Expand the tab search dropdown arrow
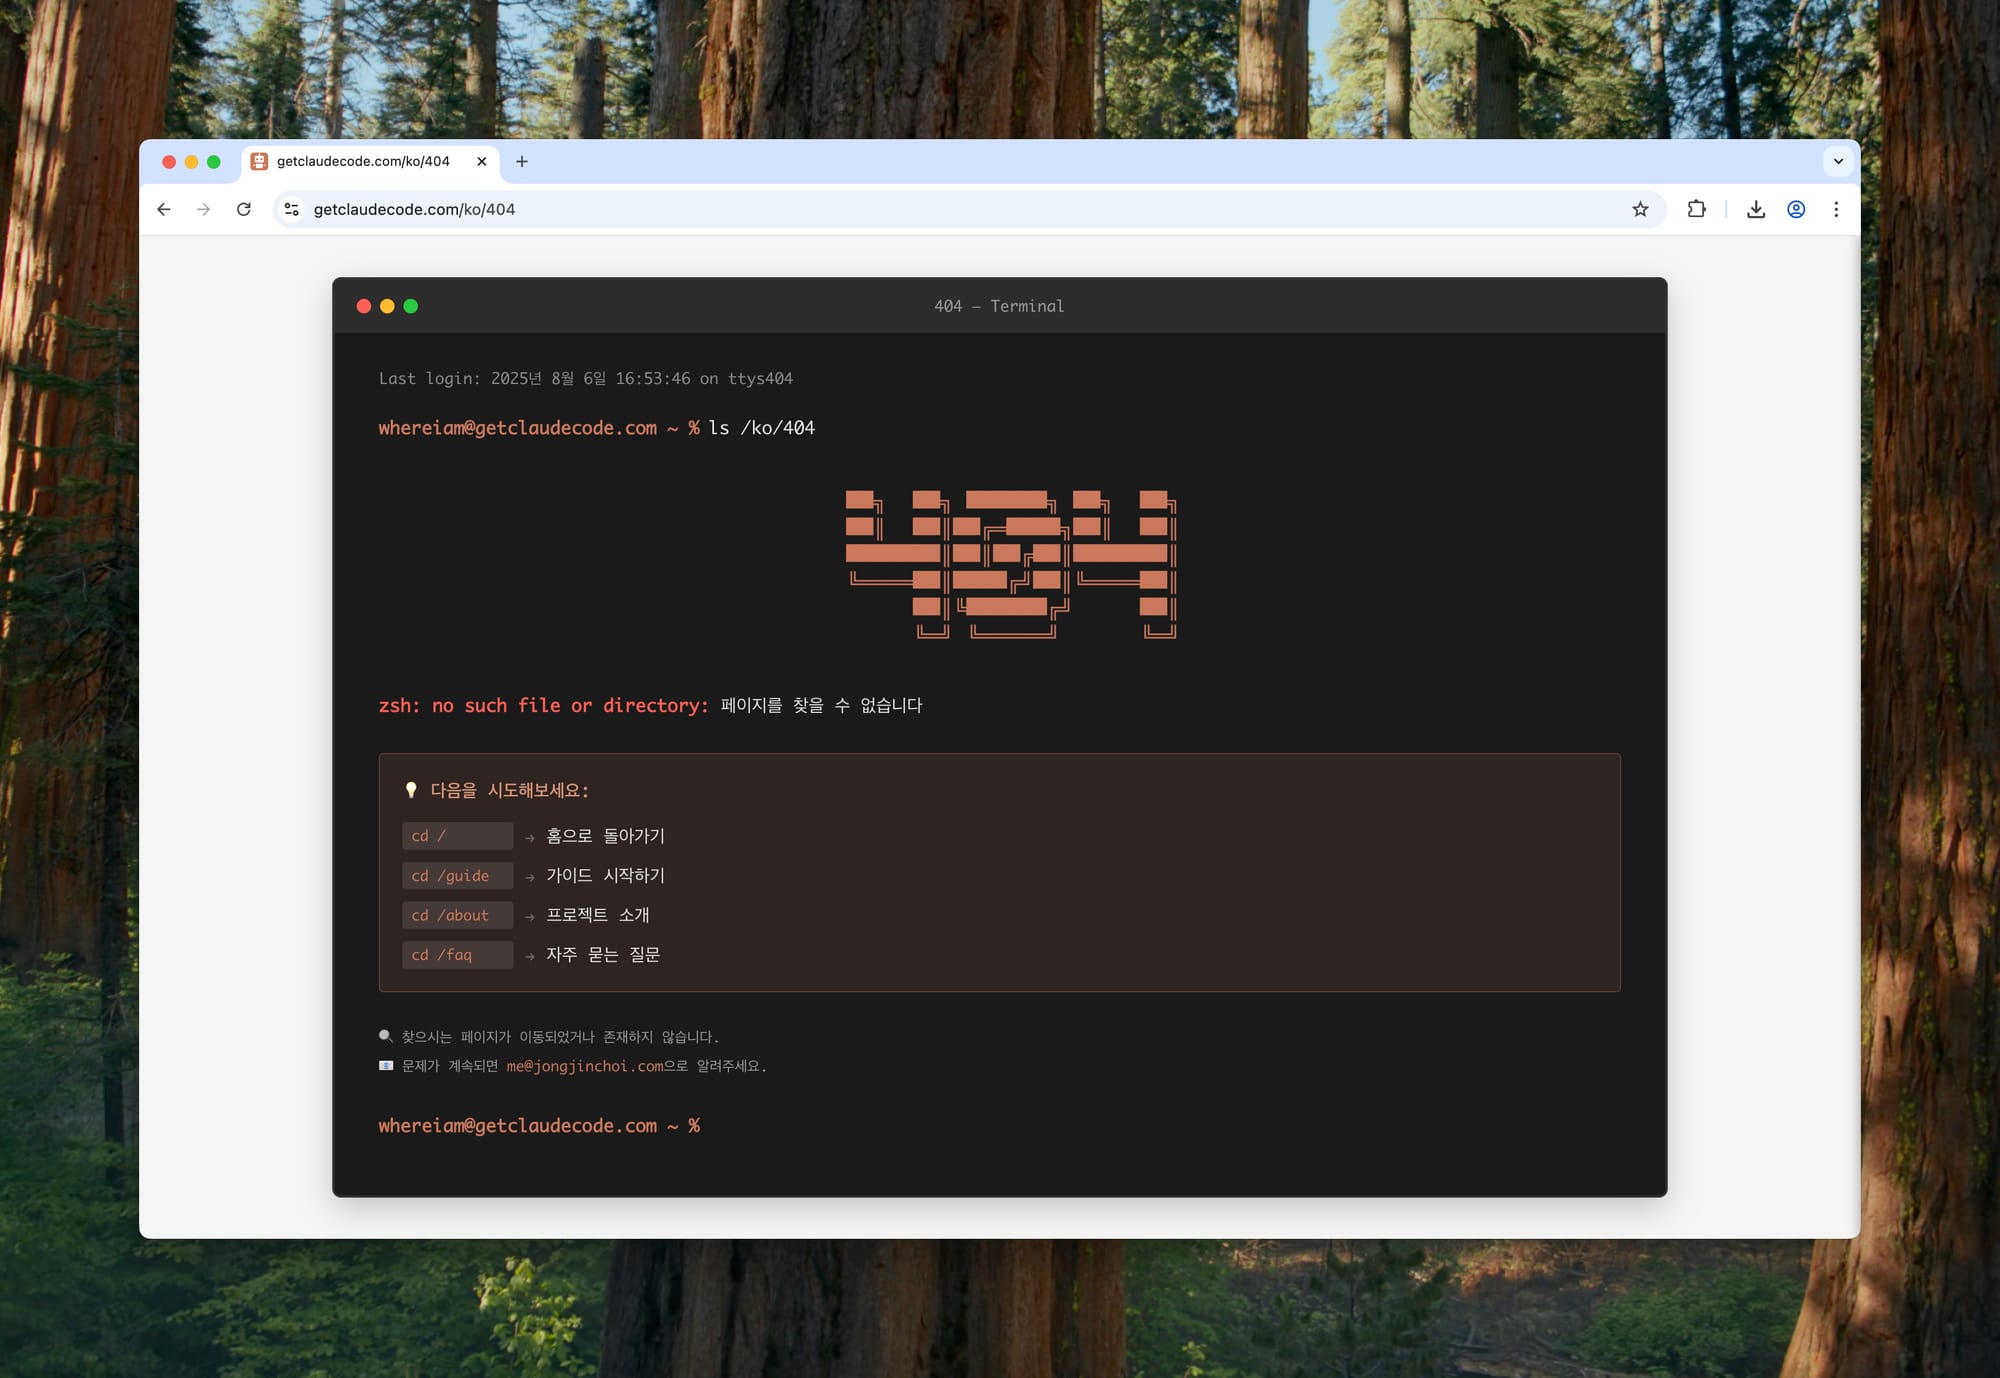This screenshot has height=1378, width=2000. (1838, 161)
